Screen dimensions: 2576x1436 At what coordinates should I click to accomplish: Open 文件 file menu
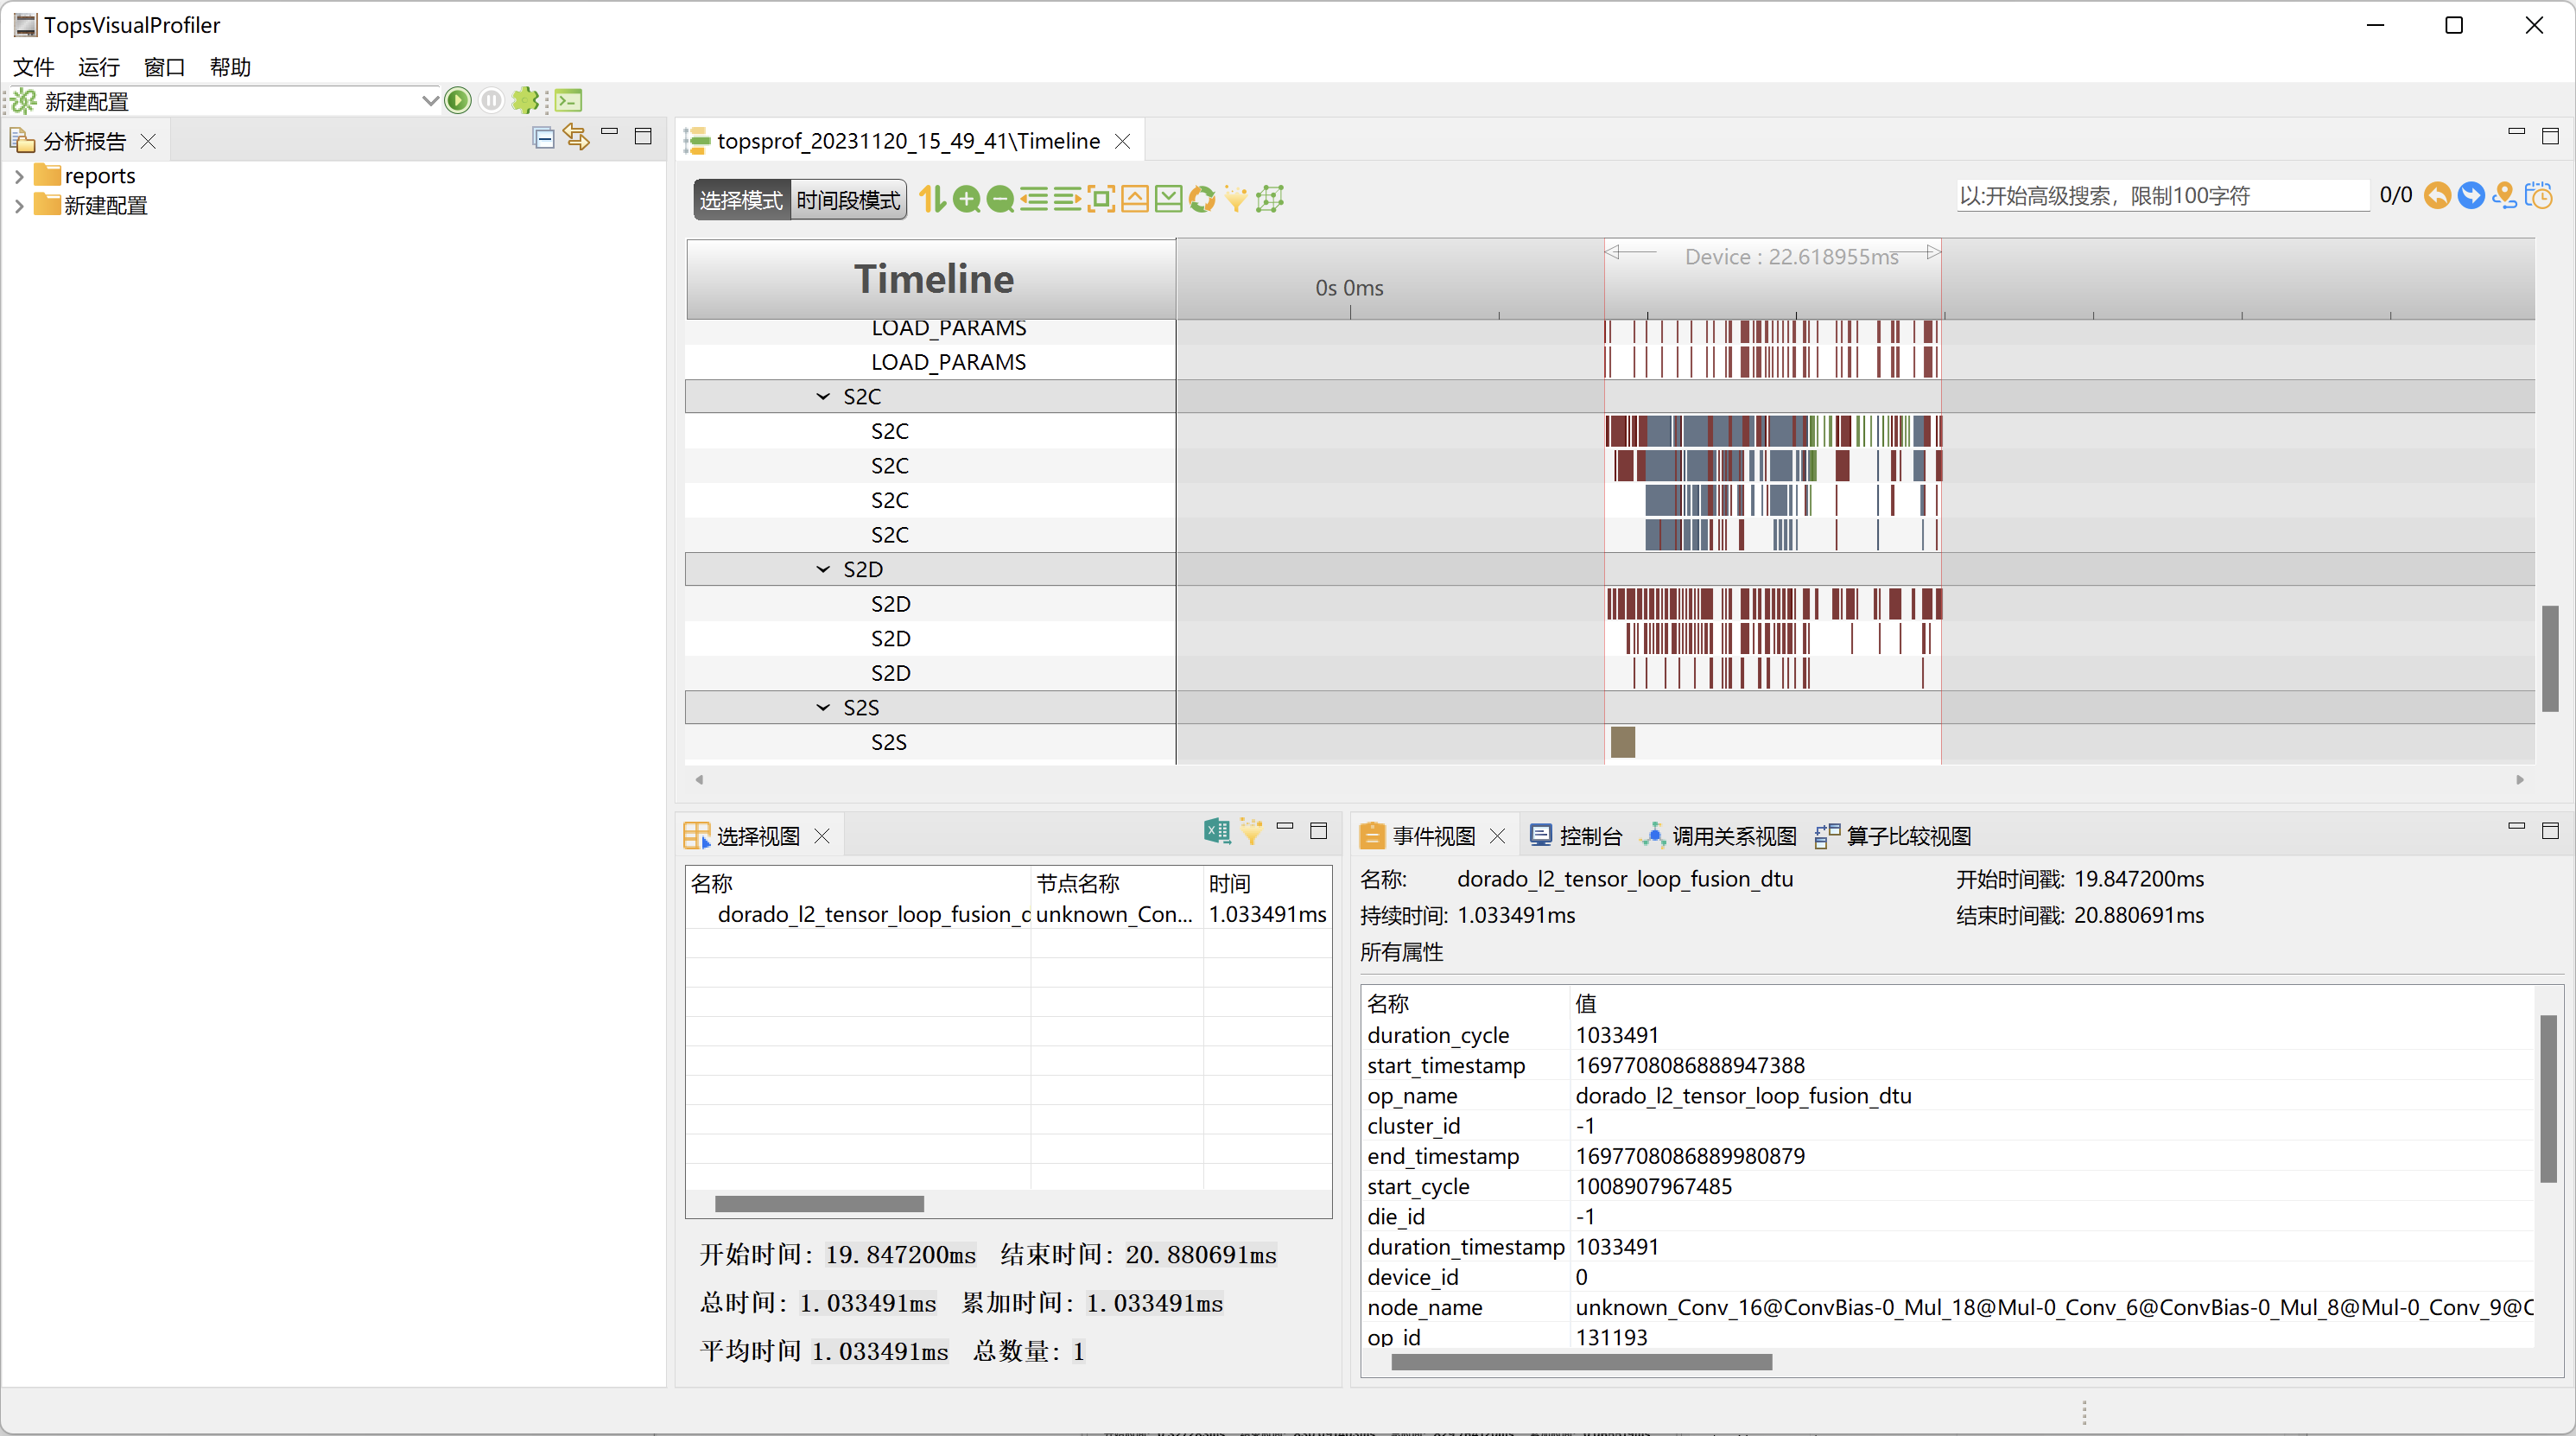pos(37,67)
